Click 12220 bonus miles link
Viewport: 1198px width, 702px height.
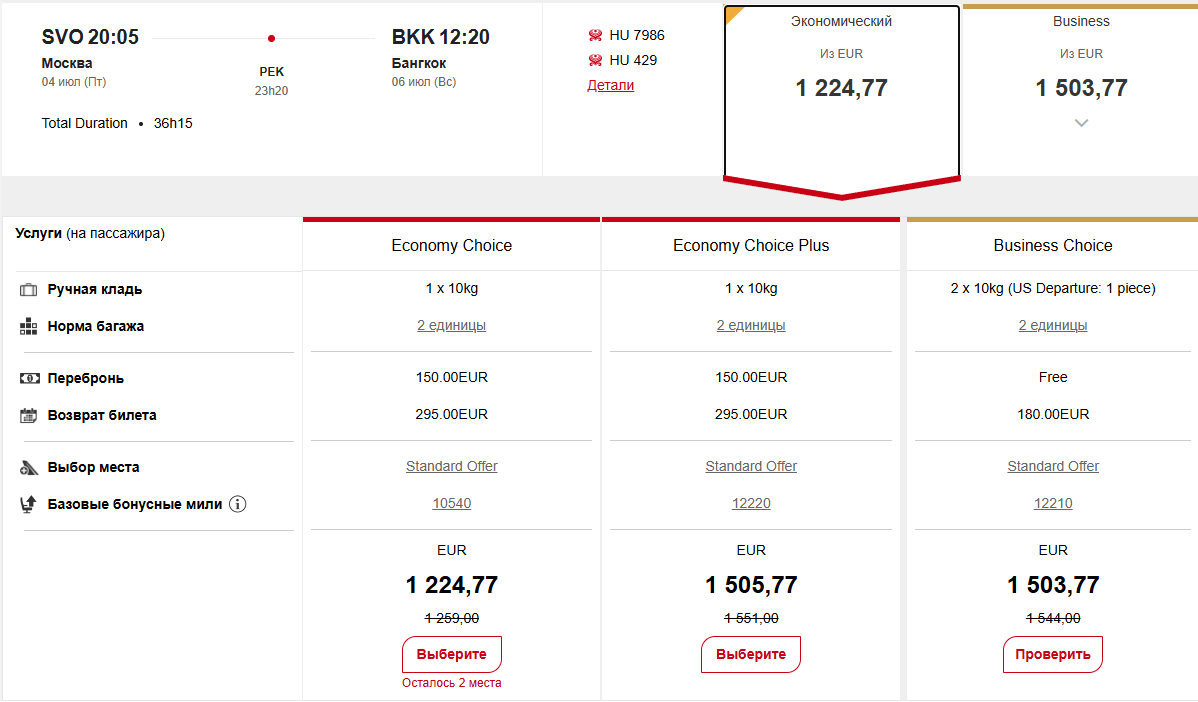point(750,503)
